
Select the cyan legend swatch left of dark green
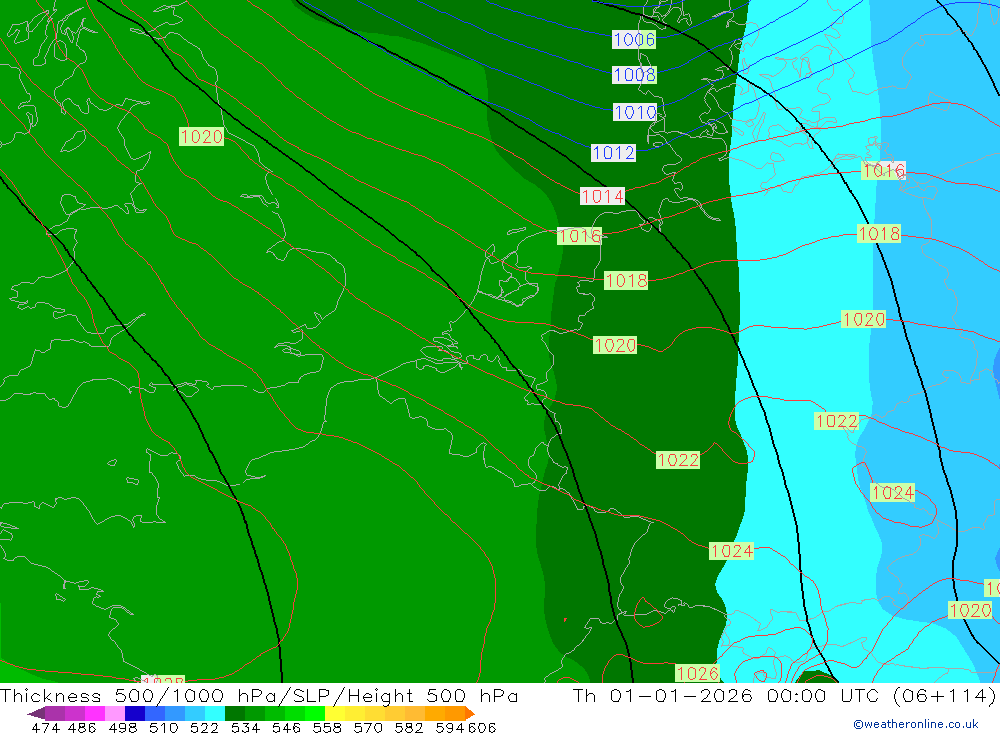(x=215, y=713)
